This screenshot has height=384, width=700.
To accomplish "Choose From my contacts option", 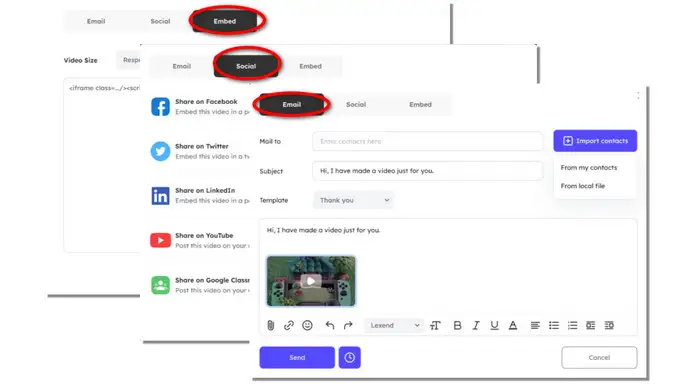I will click(589, 167).
